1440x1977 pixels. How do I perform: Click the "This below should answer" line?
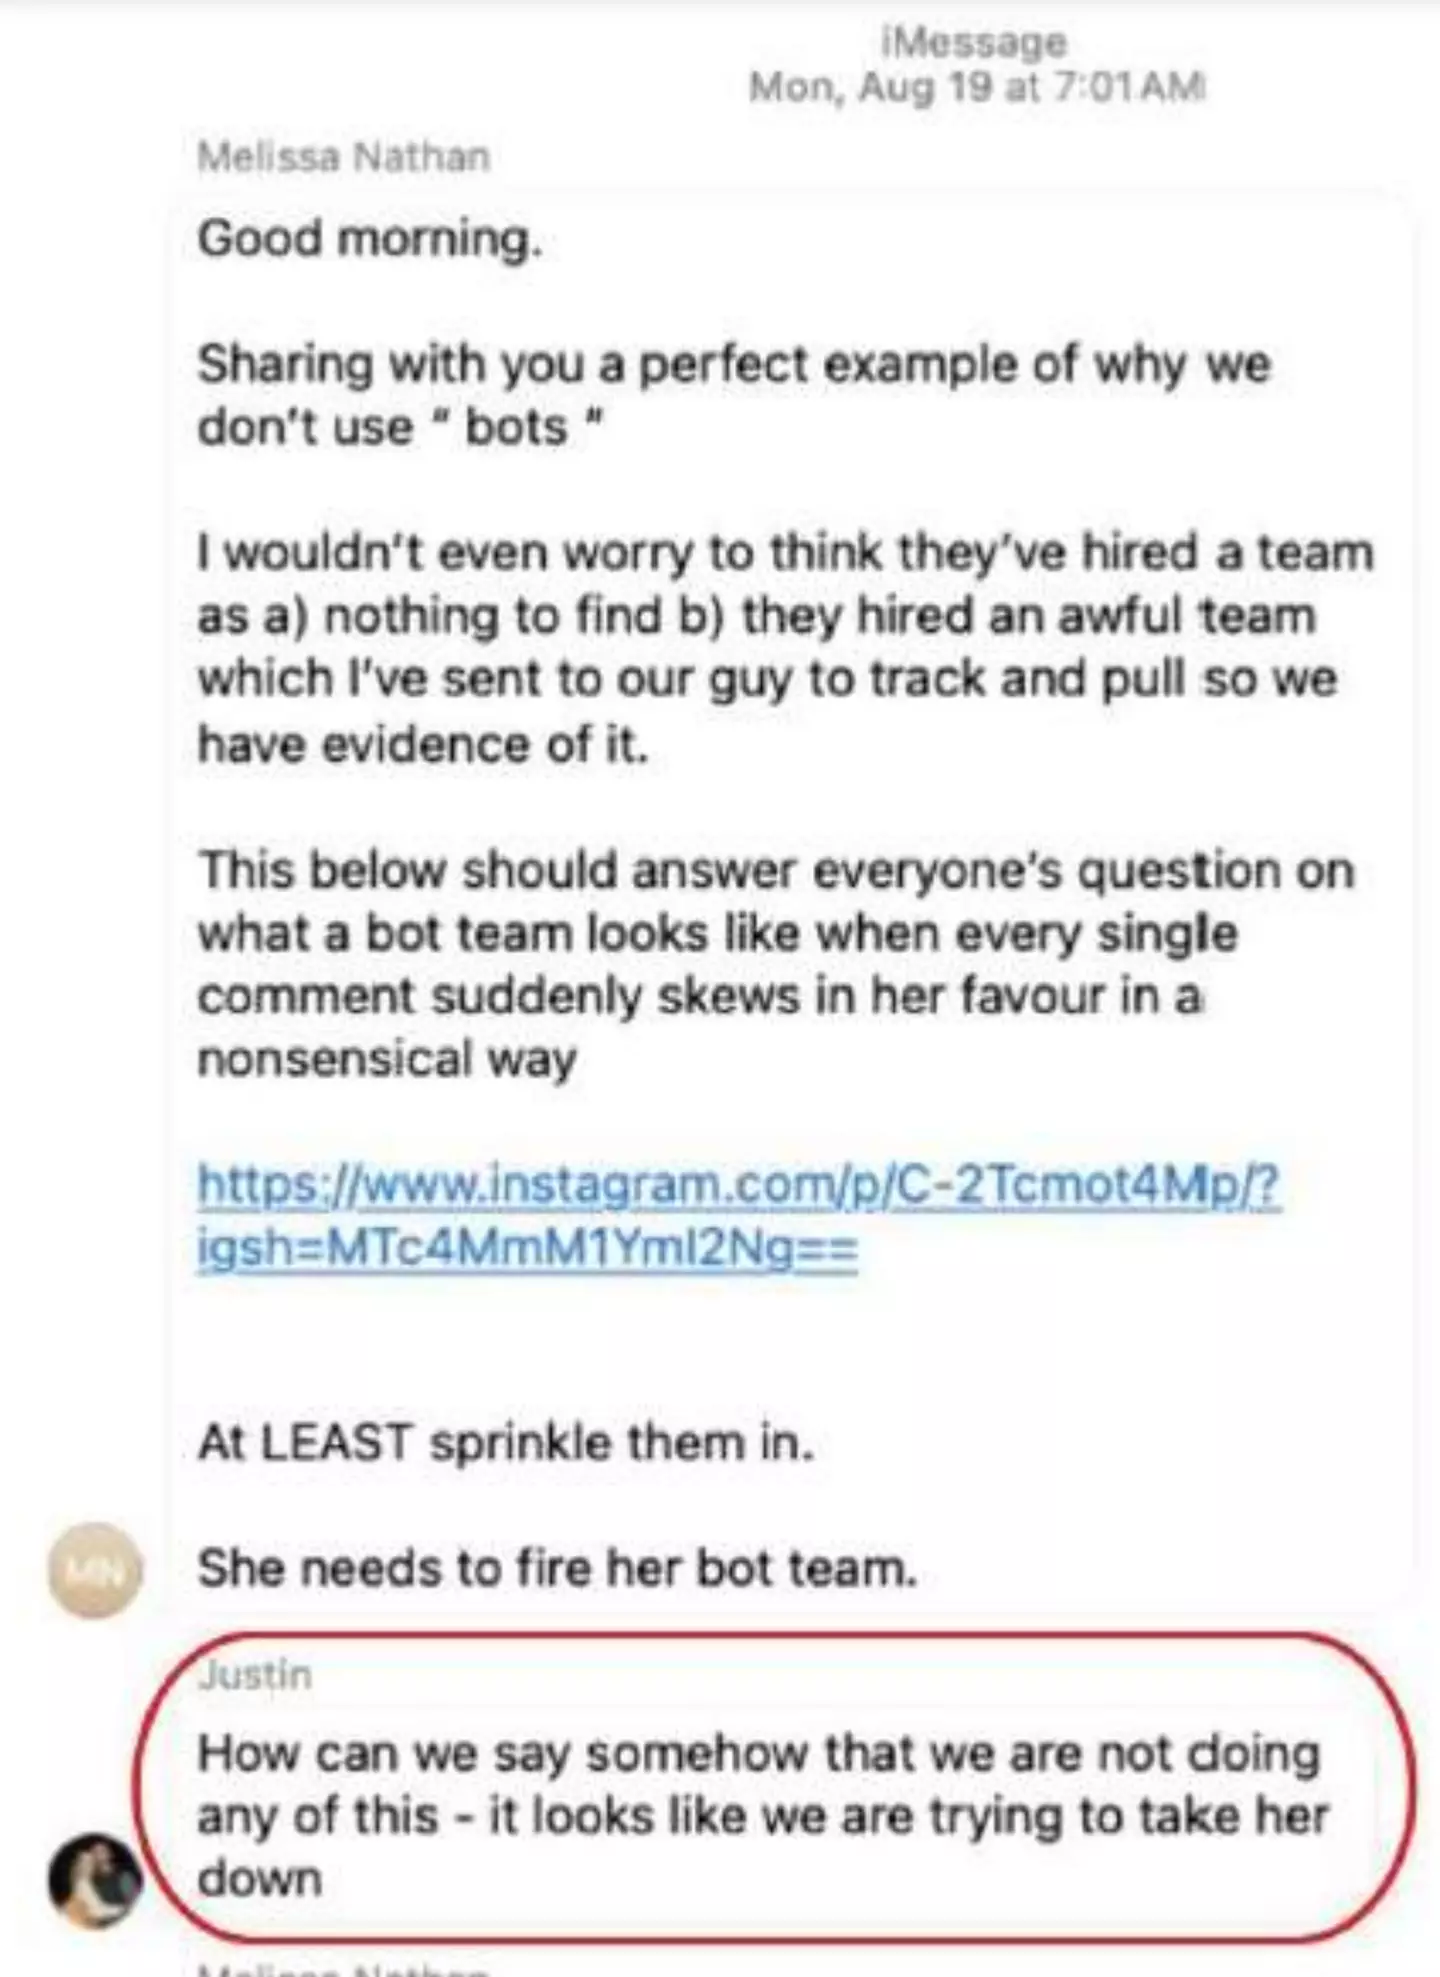click(775, 870)
